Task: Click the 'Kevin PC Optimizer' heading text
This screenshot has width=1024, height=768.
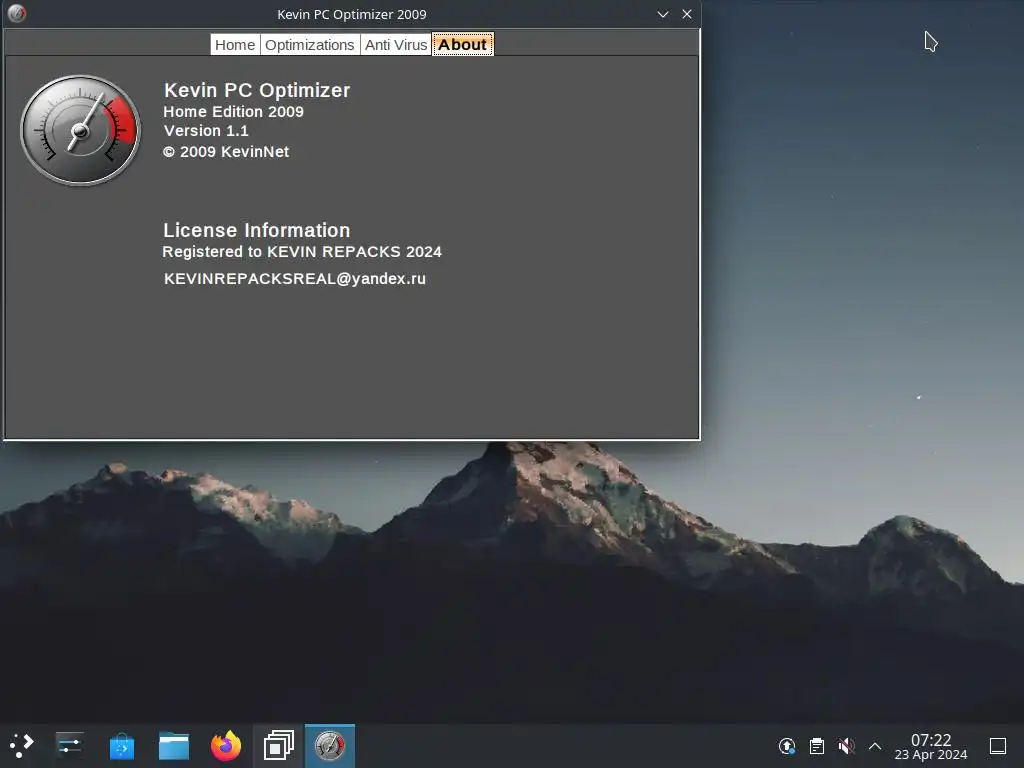Action: point(257,90)
